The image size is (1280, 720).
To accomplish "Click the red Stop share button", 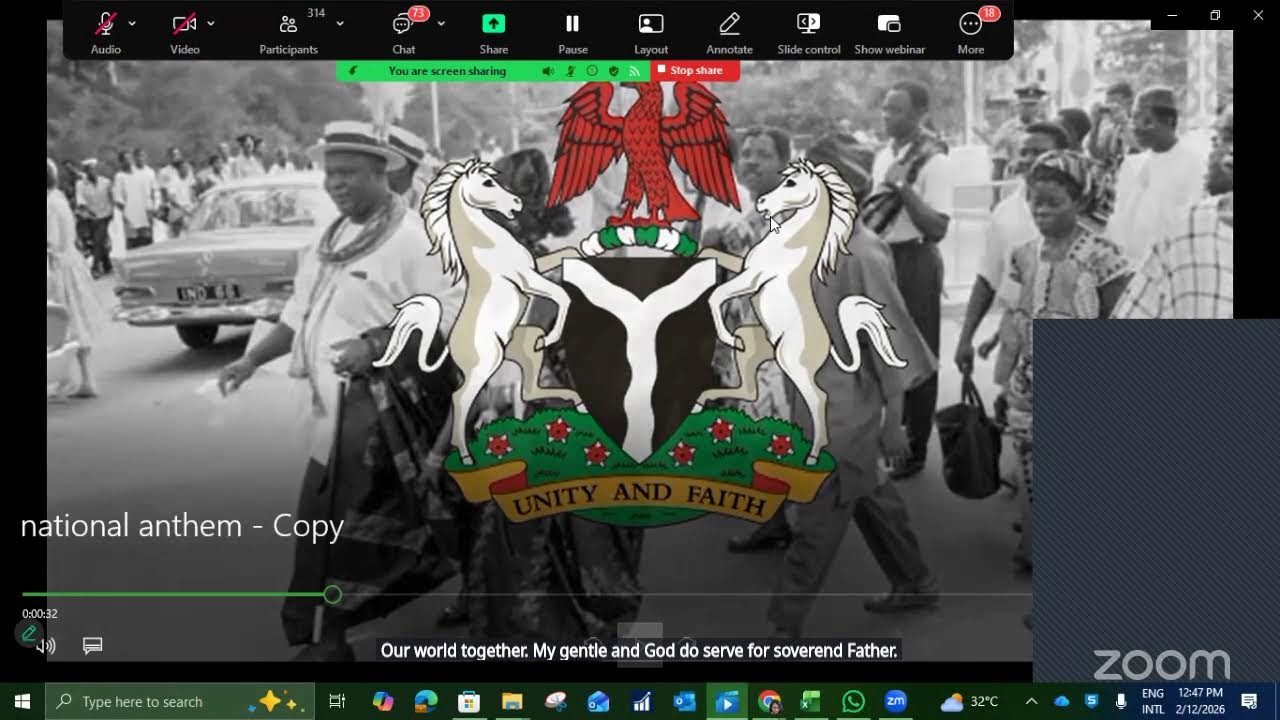I will click(695, 71).
